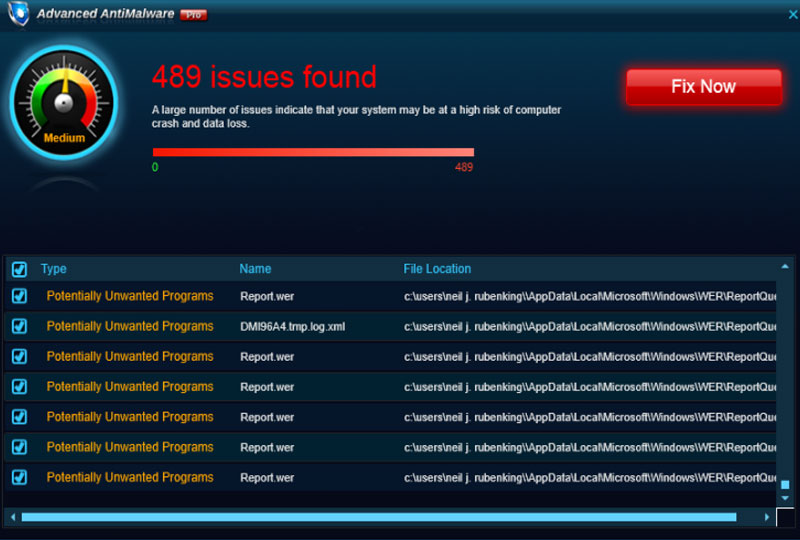Viewport: 800px width, 540px height.
Task: Click the resize grip at the window corner
Action: [x=785, y=517]
